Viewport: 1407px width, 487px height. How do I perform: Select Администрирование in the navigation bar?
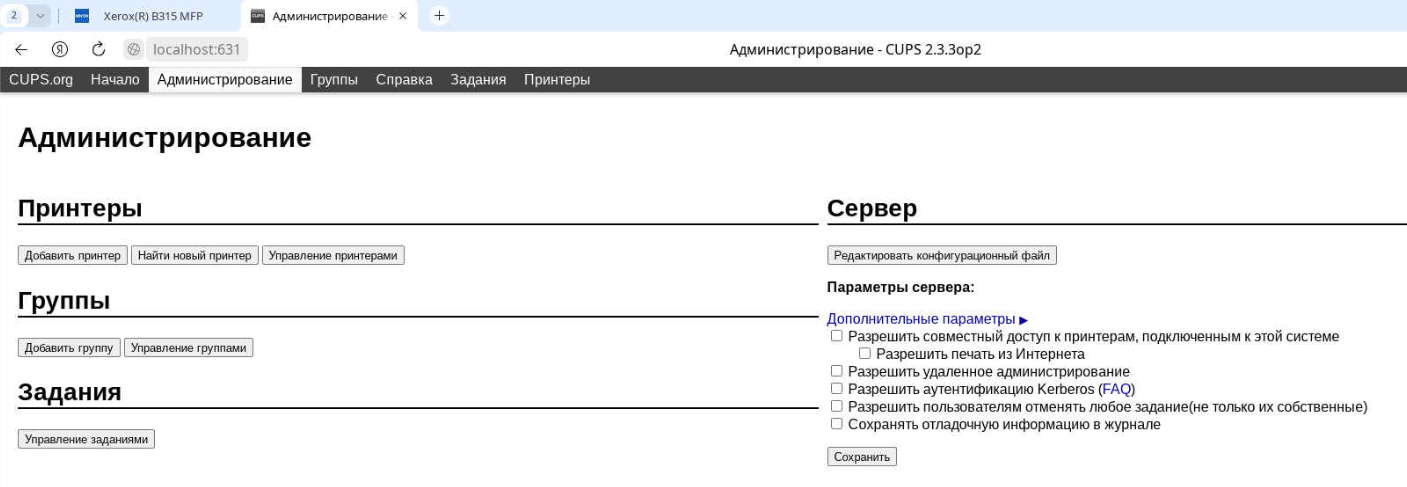pyautogui.click(x=225, y=80)
